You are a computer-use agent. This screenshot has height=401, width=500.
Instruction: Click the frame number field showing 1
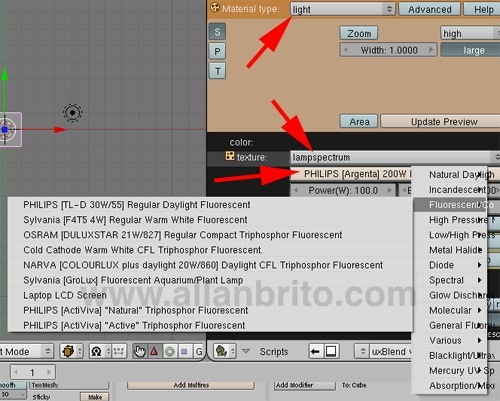(x=32, y=372)
